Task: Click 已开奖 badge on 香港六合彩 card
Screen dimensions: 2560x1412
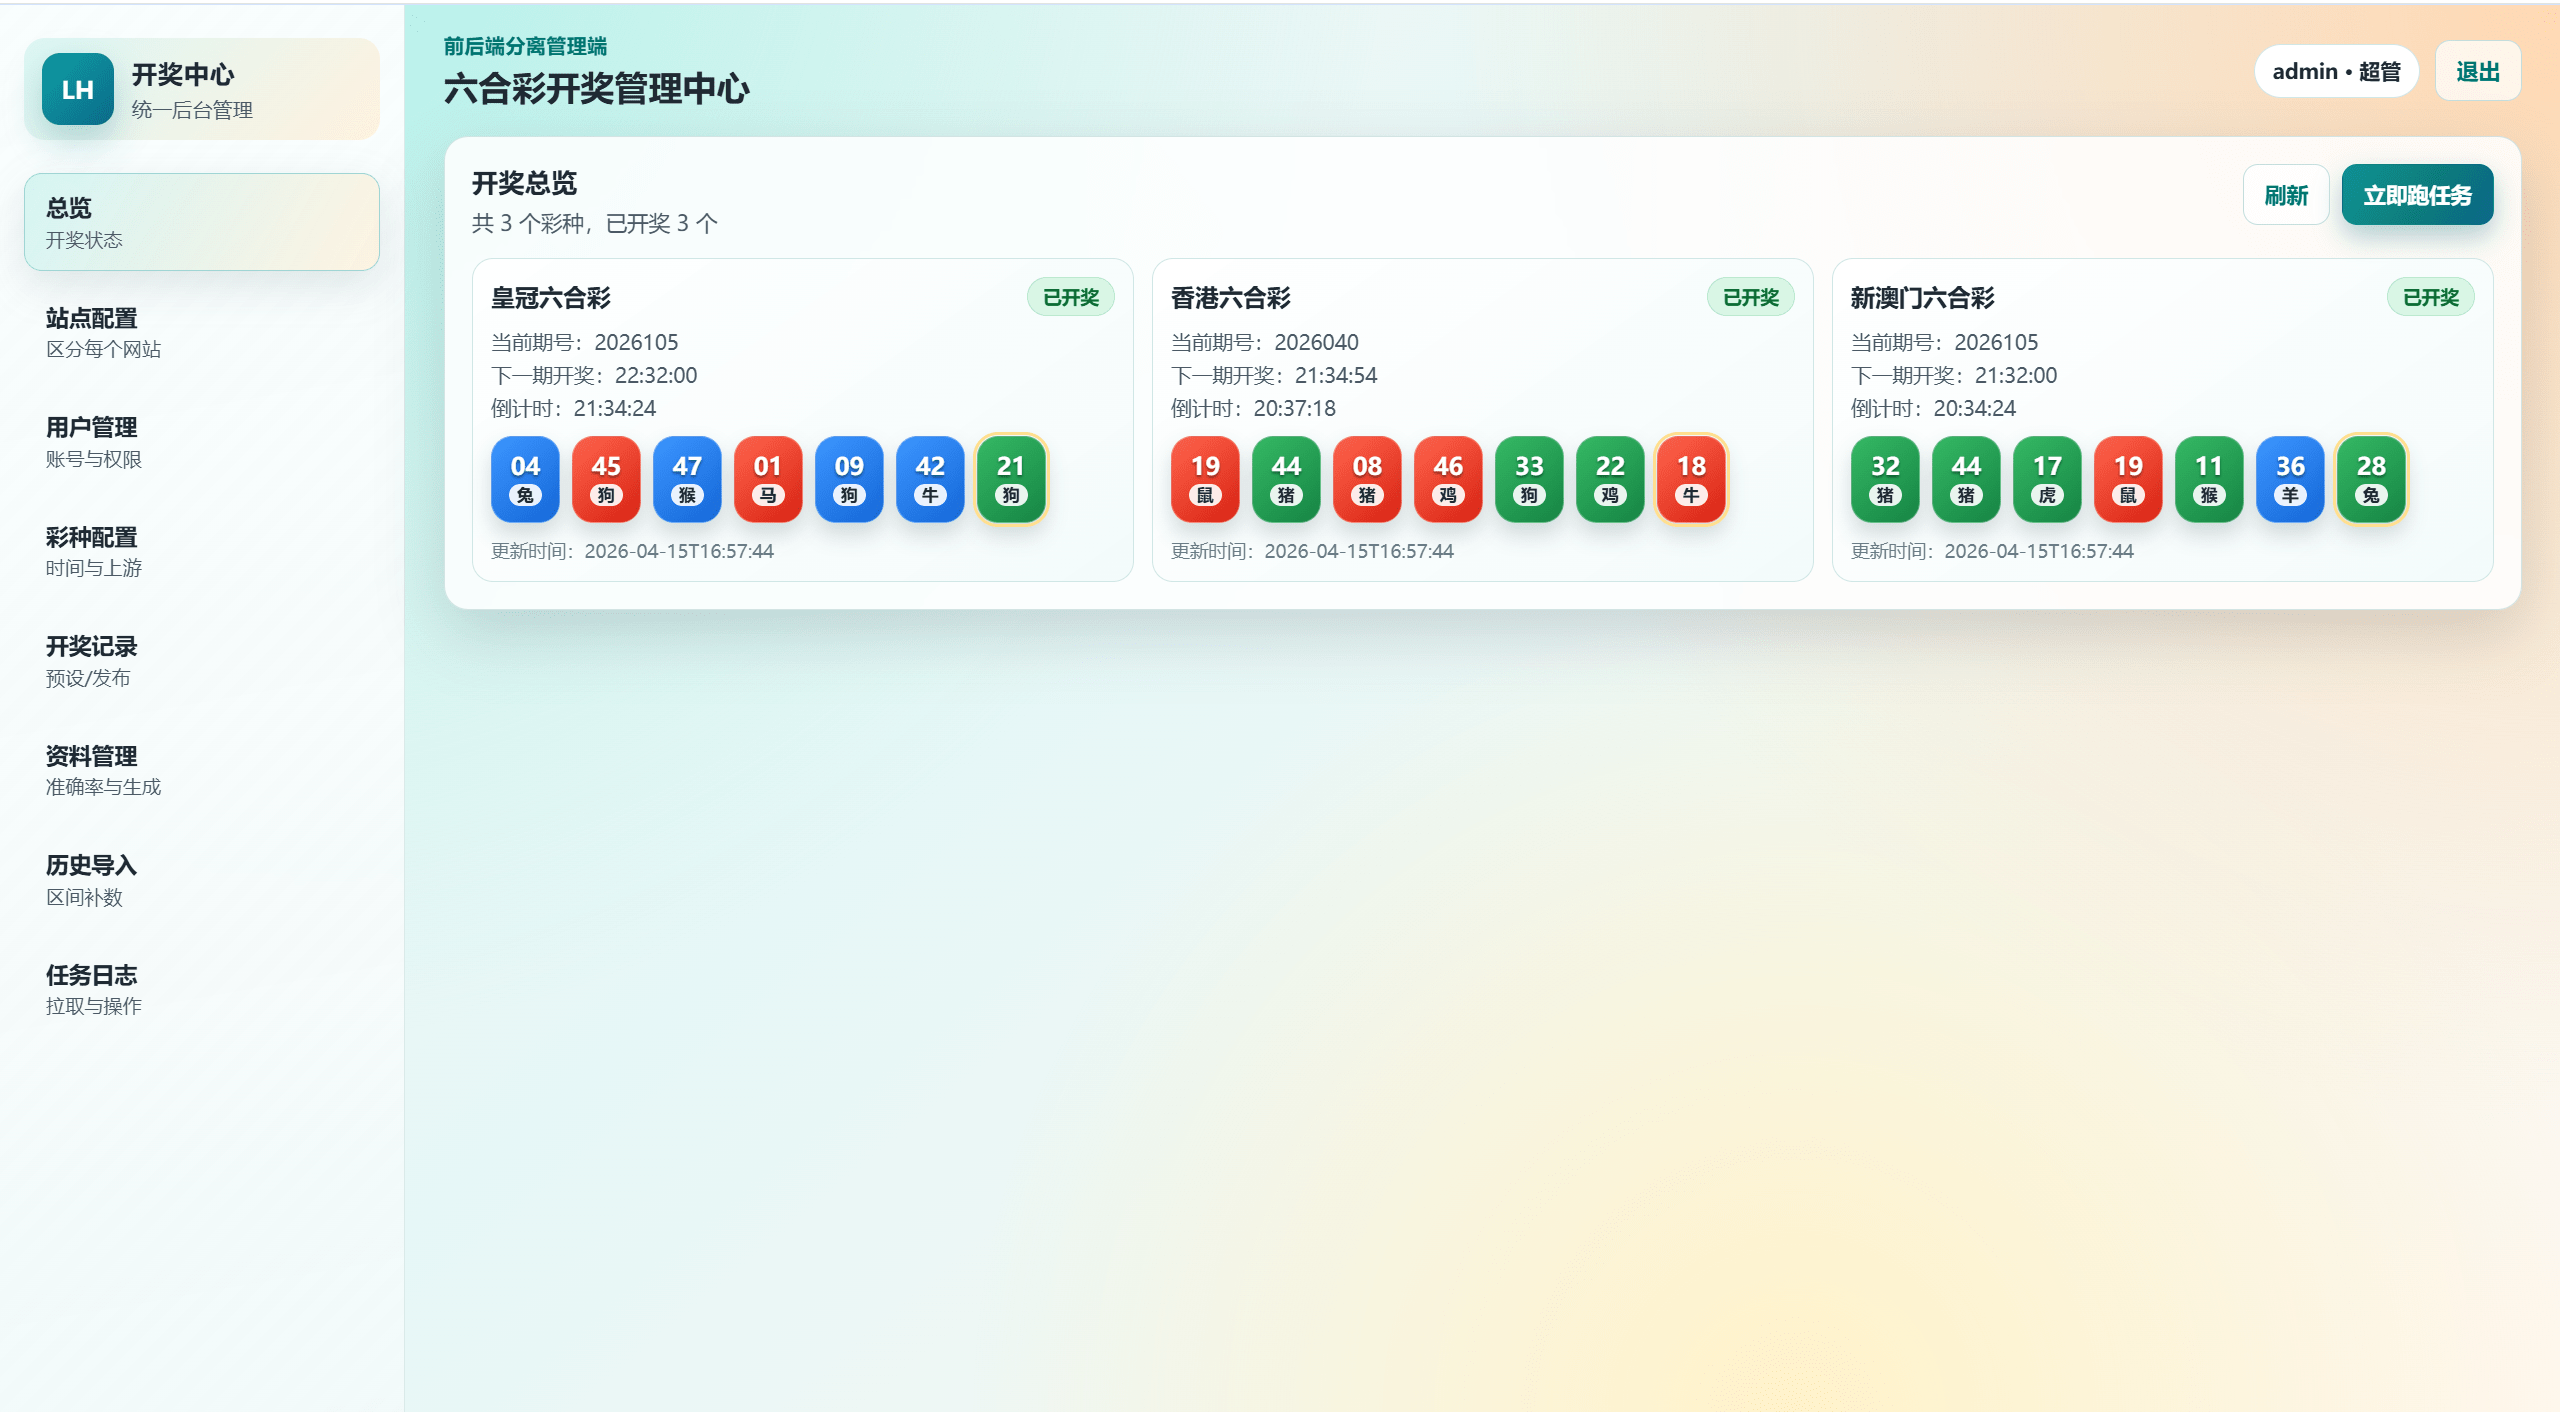Action: (x=1751, y=297)
